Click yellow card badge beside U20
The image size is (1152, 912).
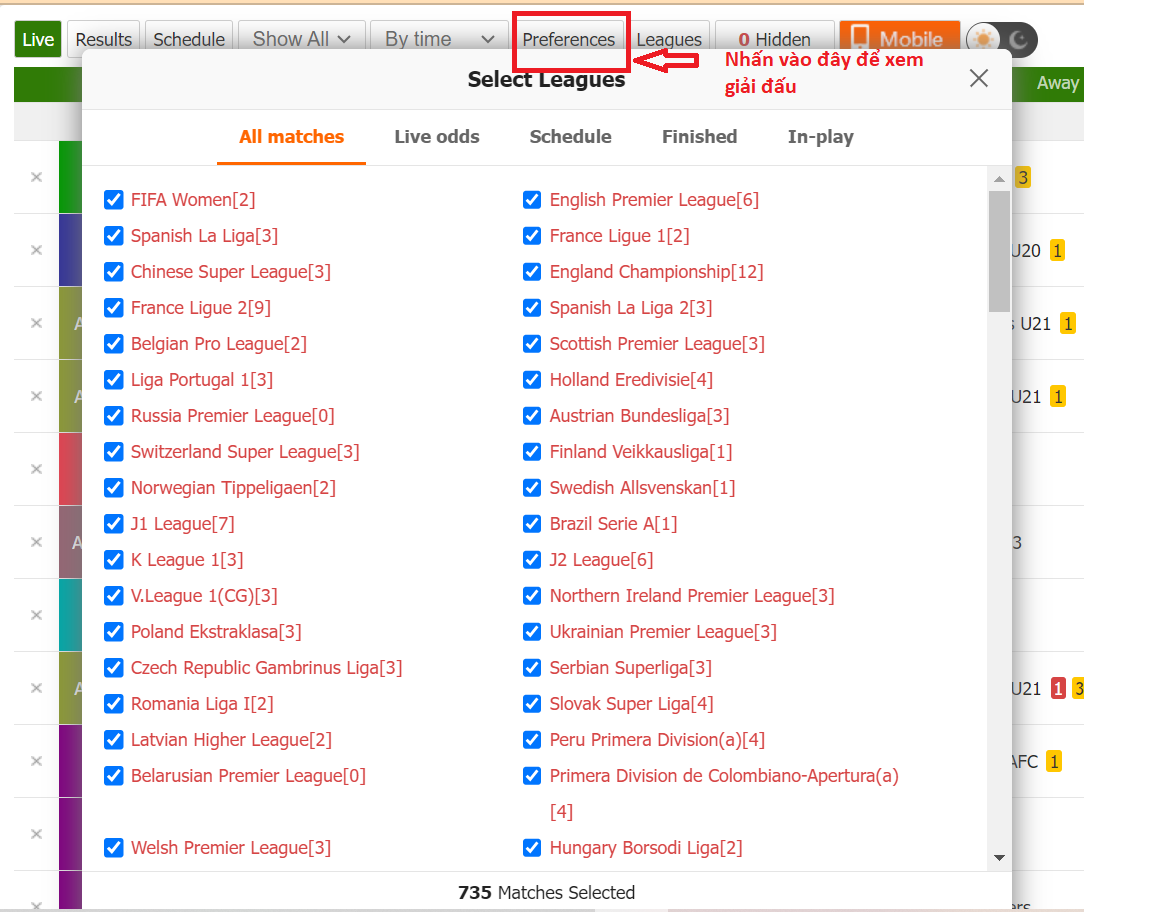point(1057,250)
